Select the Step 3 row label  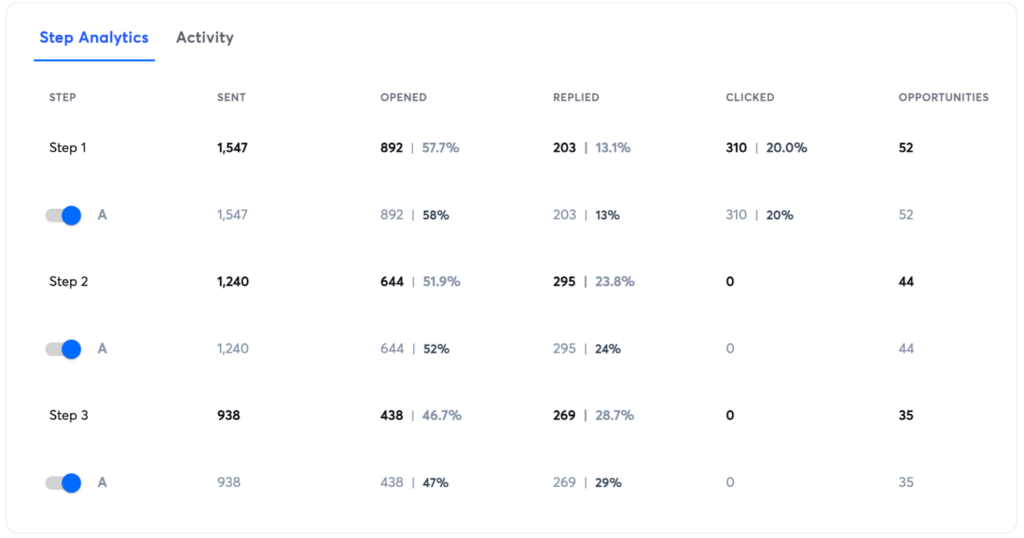click(x=68, y=416)
